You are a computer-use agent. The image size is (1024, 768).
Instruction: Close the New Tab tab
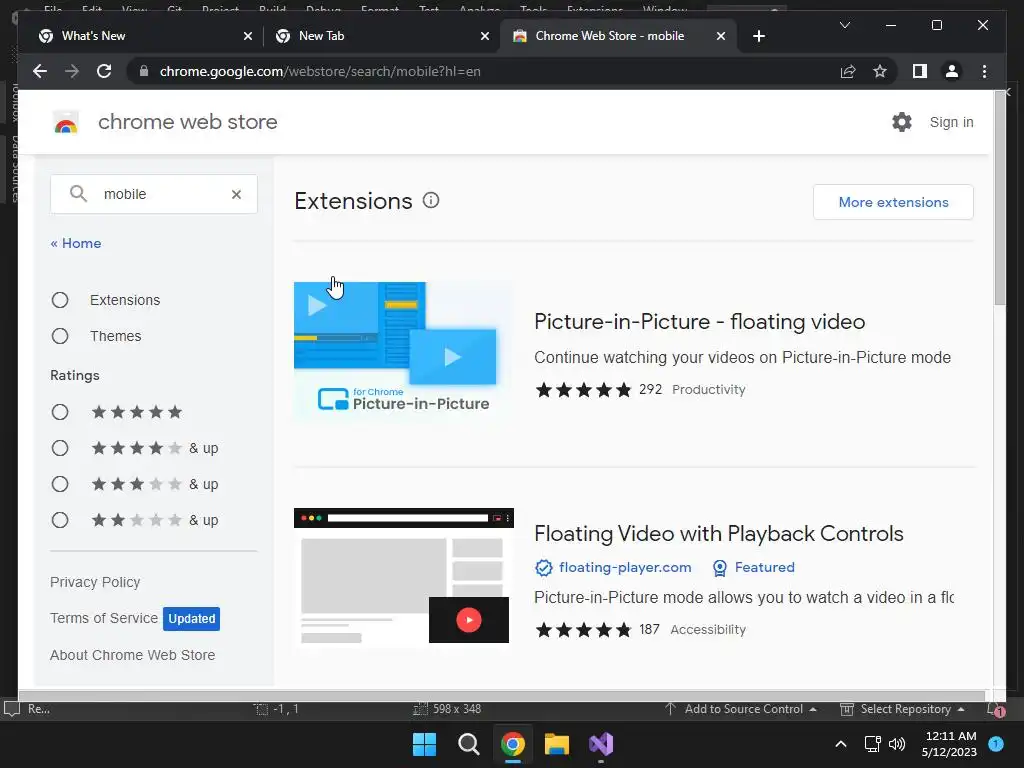pos(485,36)
